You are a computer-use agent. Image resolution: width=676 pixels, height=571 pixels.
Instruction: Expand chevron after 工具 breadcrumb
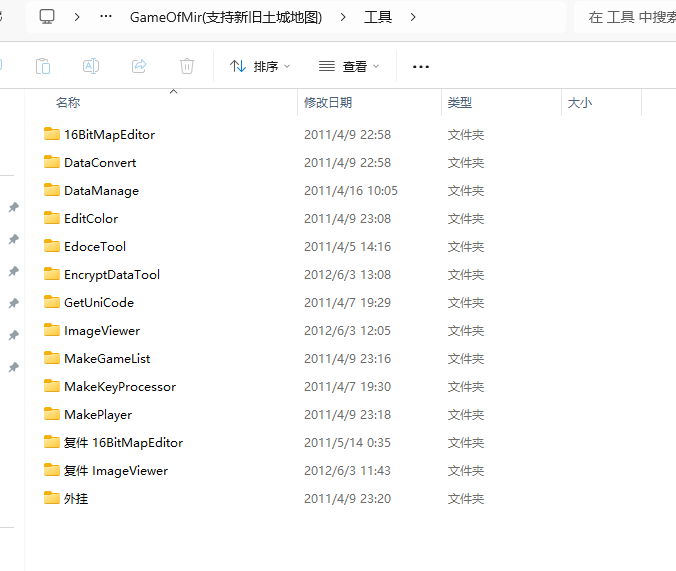[x=413, y=17]
